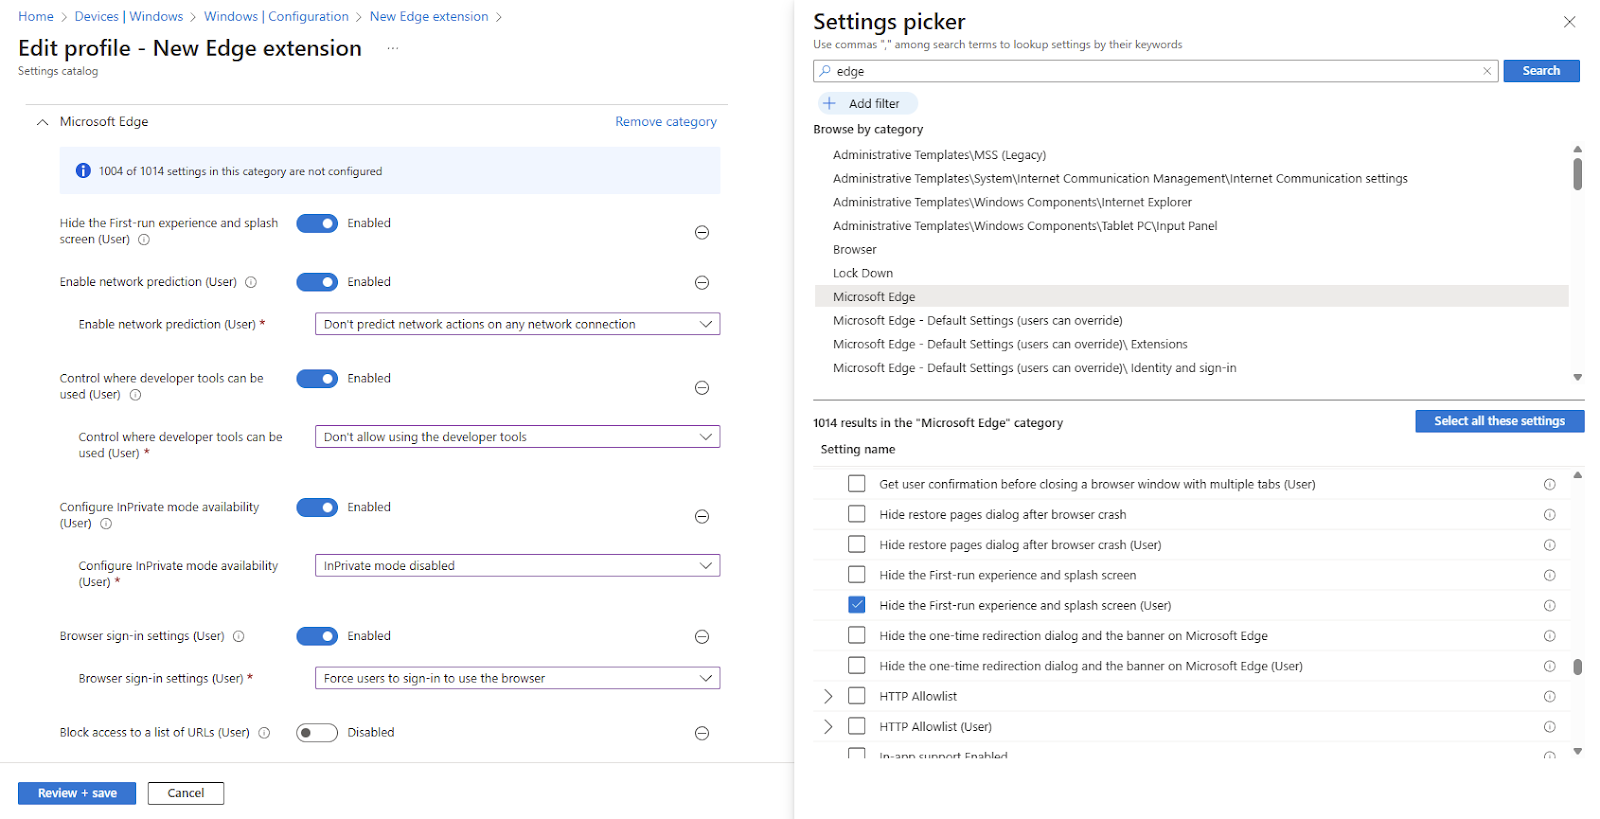Remove the Browser sign-in settings entry

[702, 637]
